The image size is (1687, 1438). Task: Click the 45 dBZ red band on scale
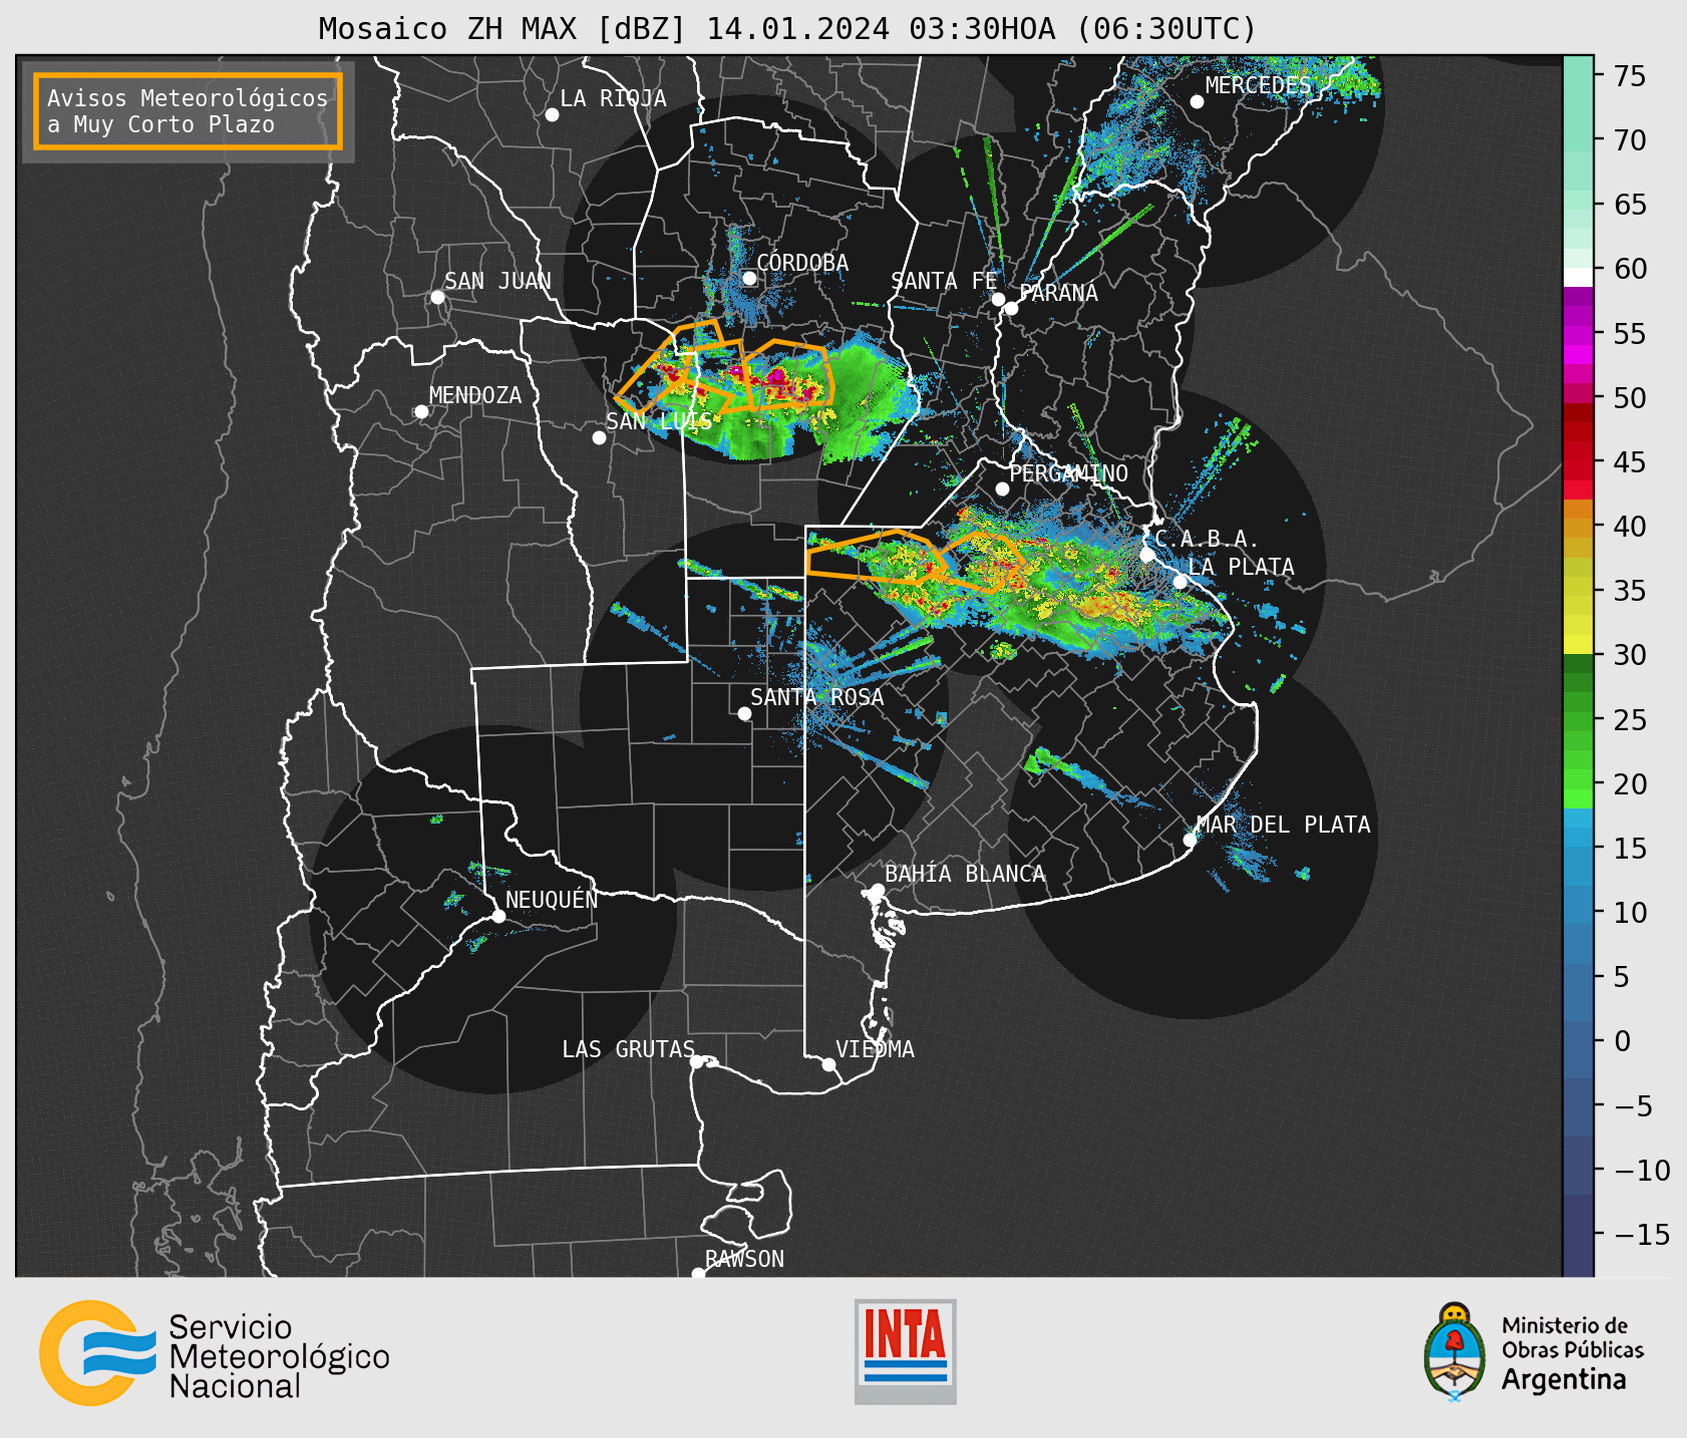click(x=1577, y=462)
